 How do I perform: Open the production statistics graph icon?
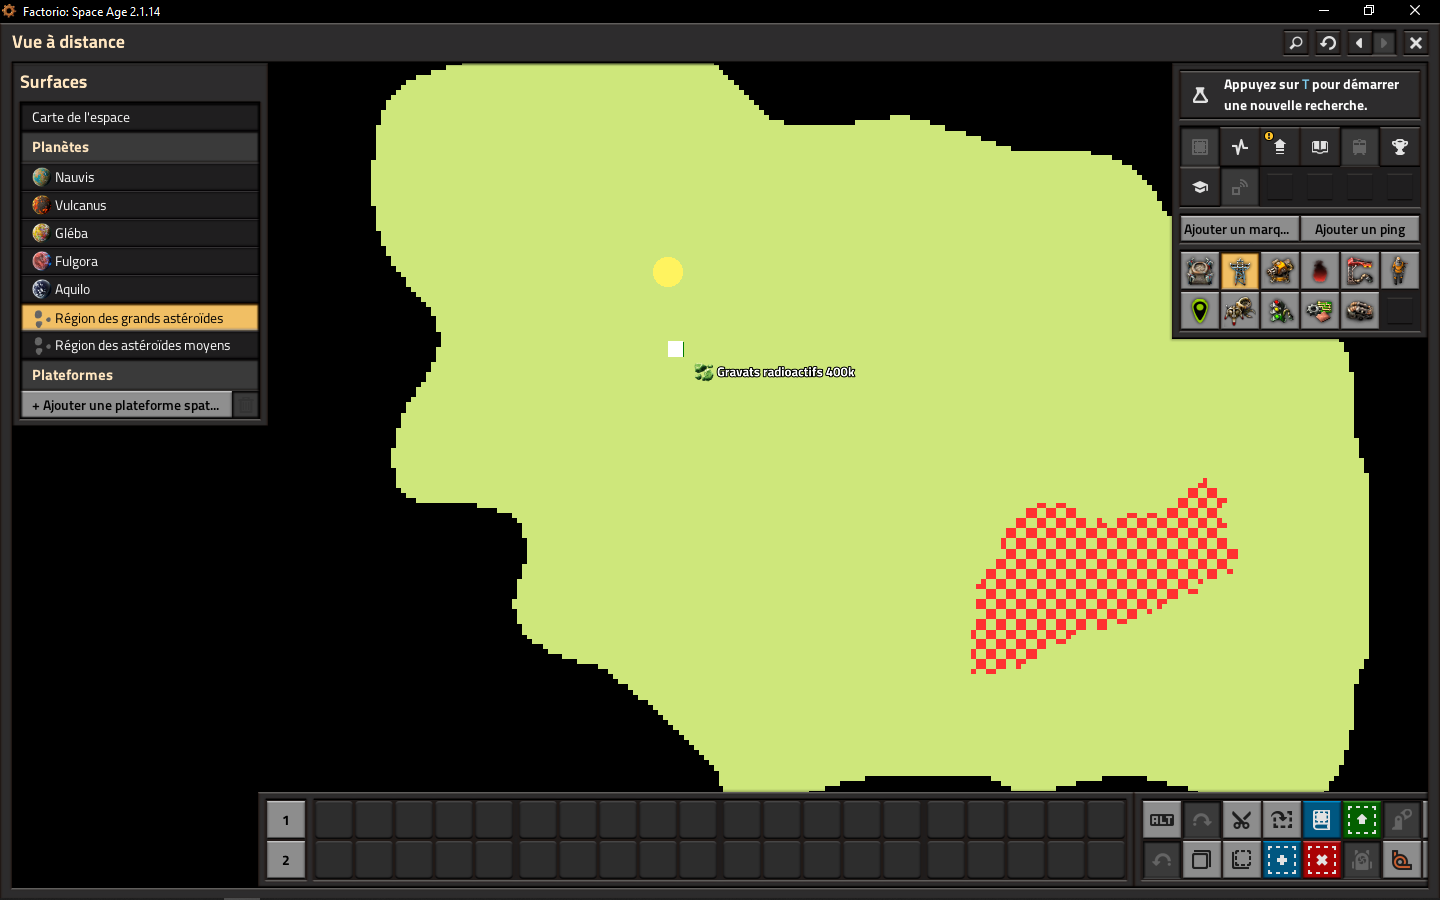coord(1240,147)
